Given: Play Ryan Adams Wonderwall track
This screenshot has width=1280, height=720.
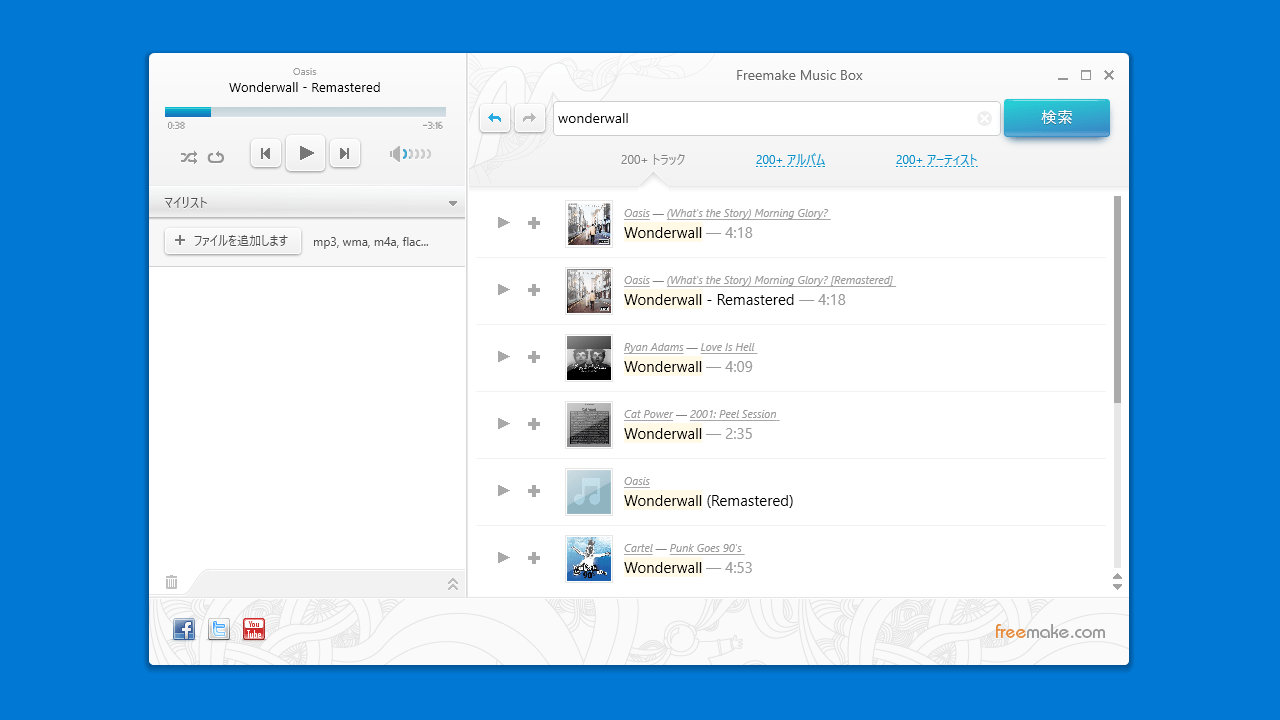Looking at the screenshot, I should click(504, 356).
